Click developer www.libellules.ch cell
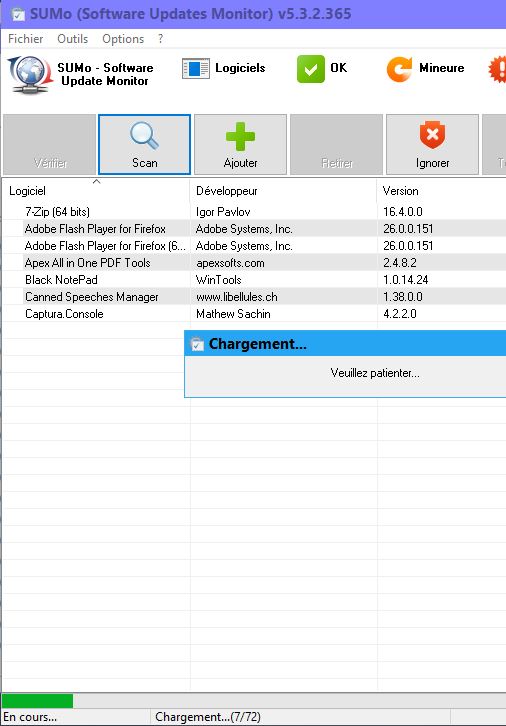 pyautogui.click(x=237, y=297)
